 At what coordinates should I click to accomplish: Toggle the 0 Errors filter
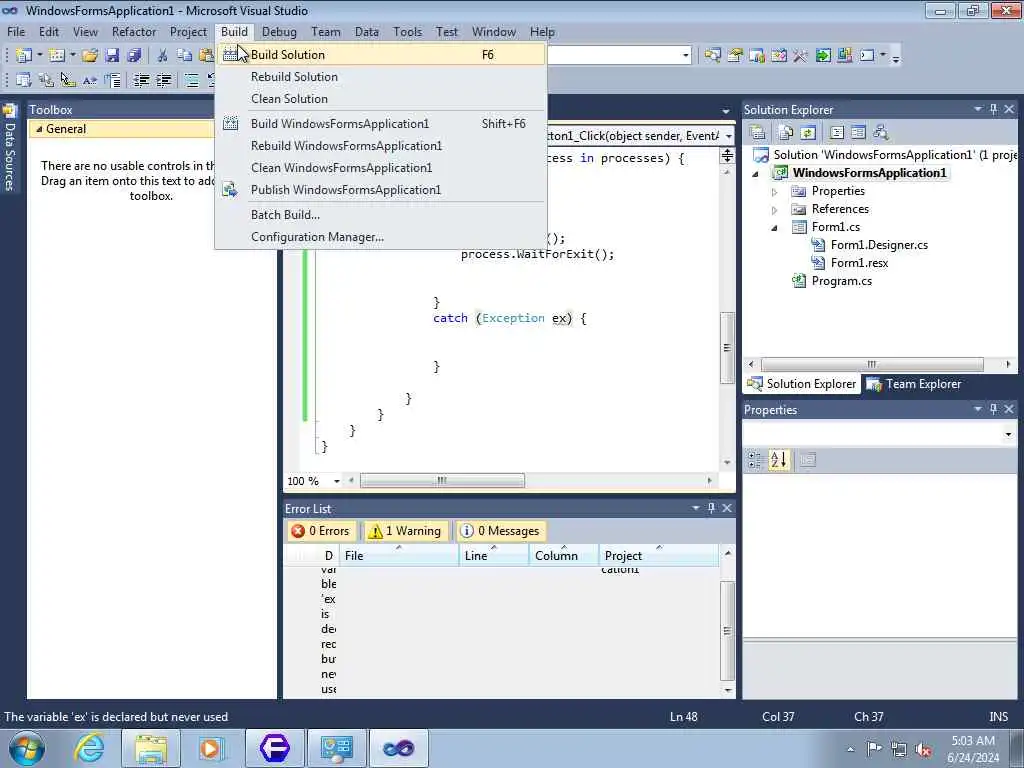coord(321,531)
